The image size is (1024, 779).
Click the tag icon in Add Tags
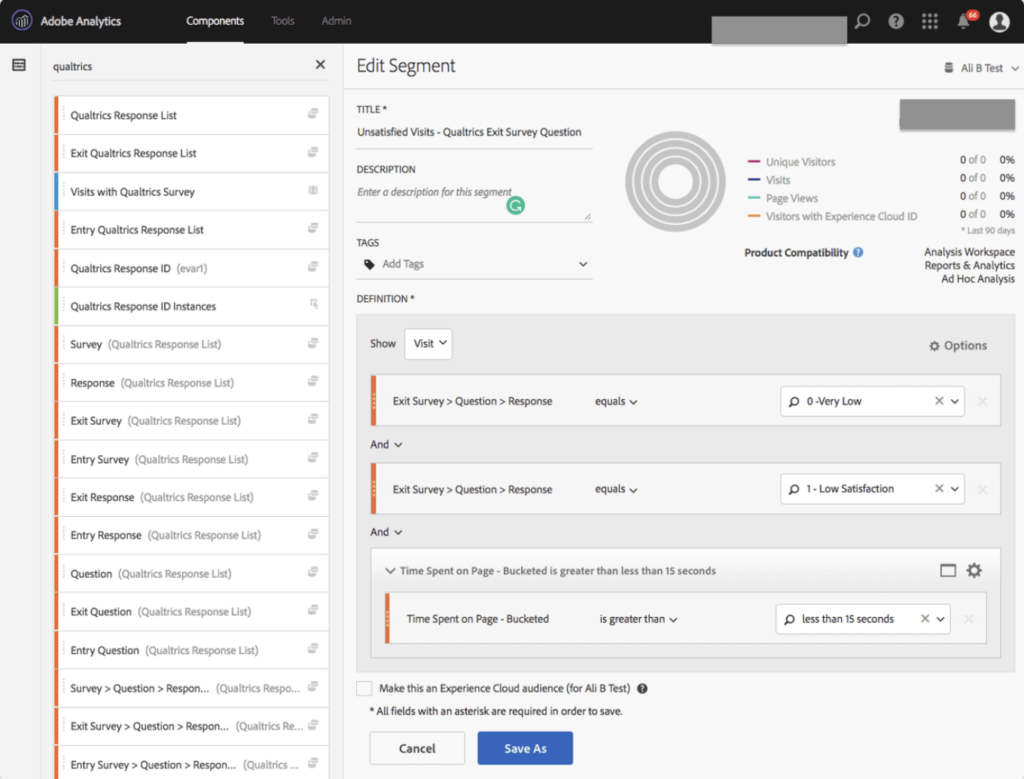[369, 264]
